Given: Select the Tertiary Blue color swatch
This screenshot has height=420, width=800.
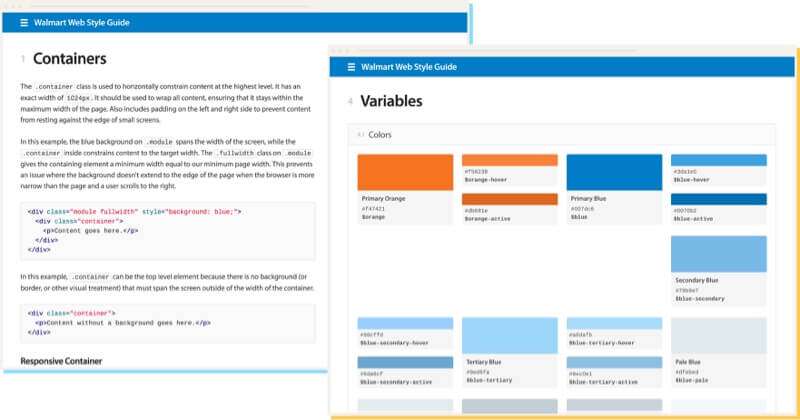Looking at the screenshot, I should click(x=510, y=336).
